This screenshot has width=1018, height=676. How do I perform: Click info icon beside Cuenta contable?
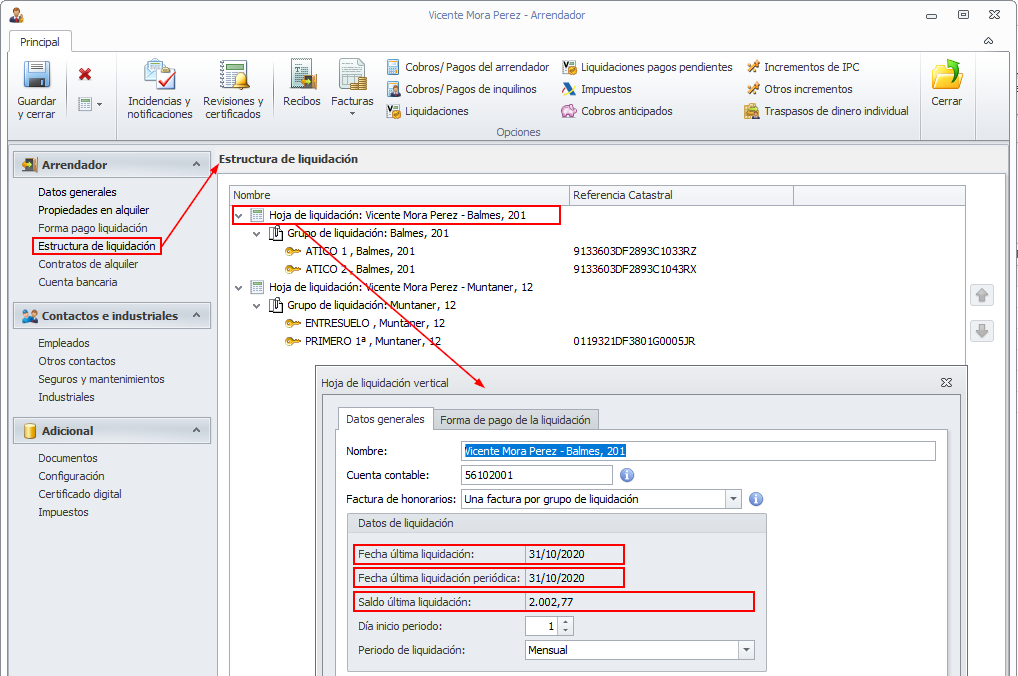pos(628,475)
